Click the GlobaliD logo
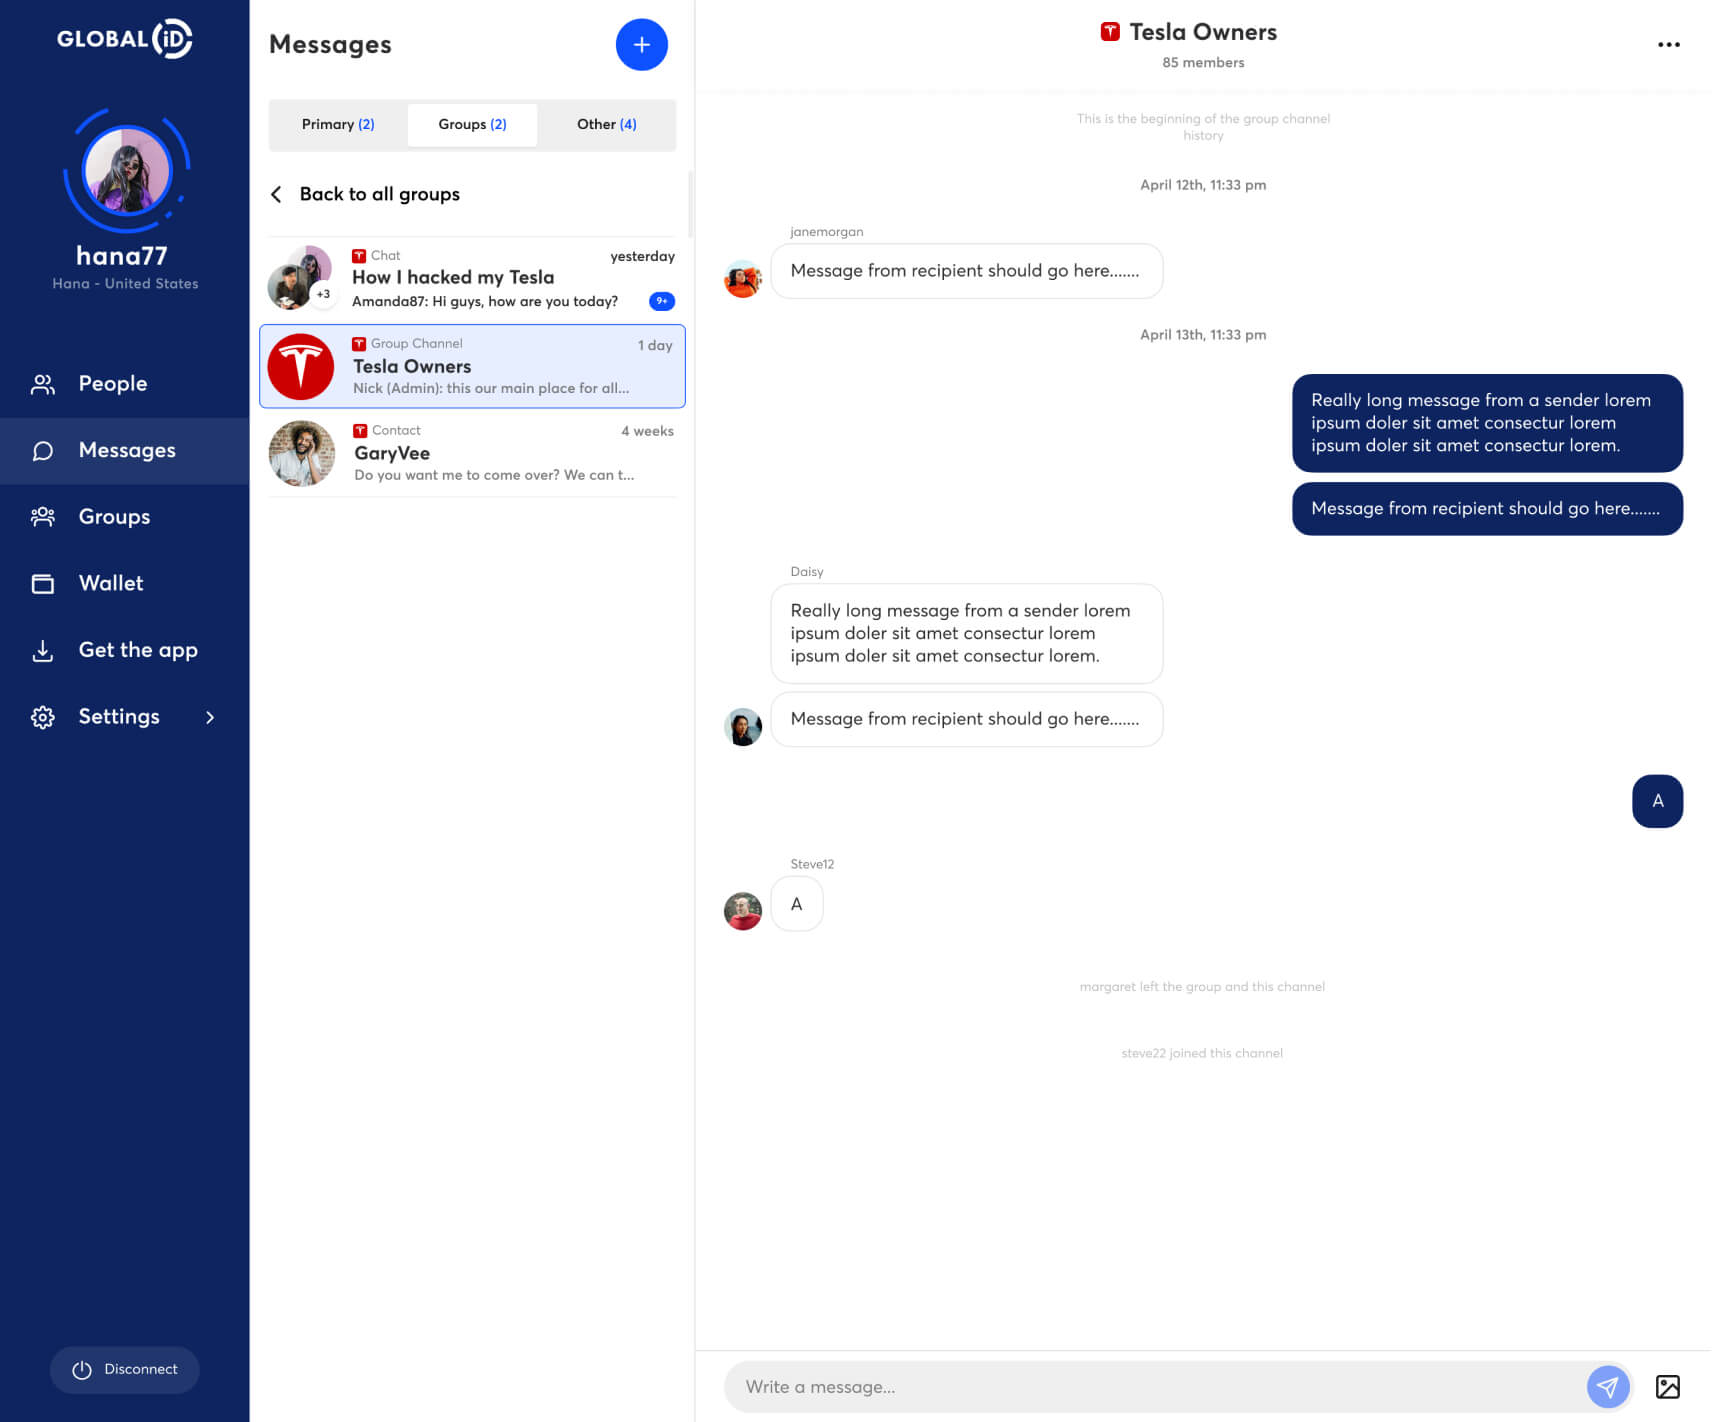This screenshot has width=1712, height=1422. [124, 39]
